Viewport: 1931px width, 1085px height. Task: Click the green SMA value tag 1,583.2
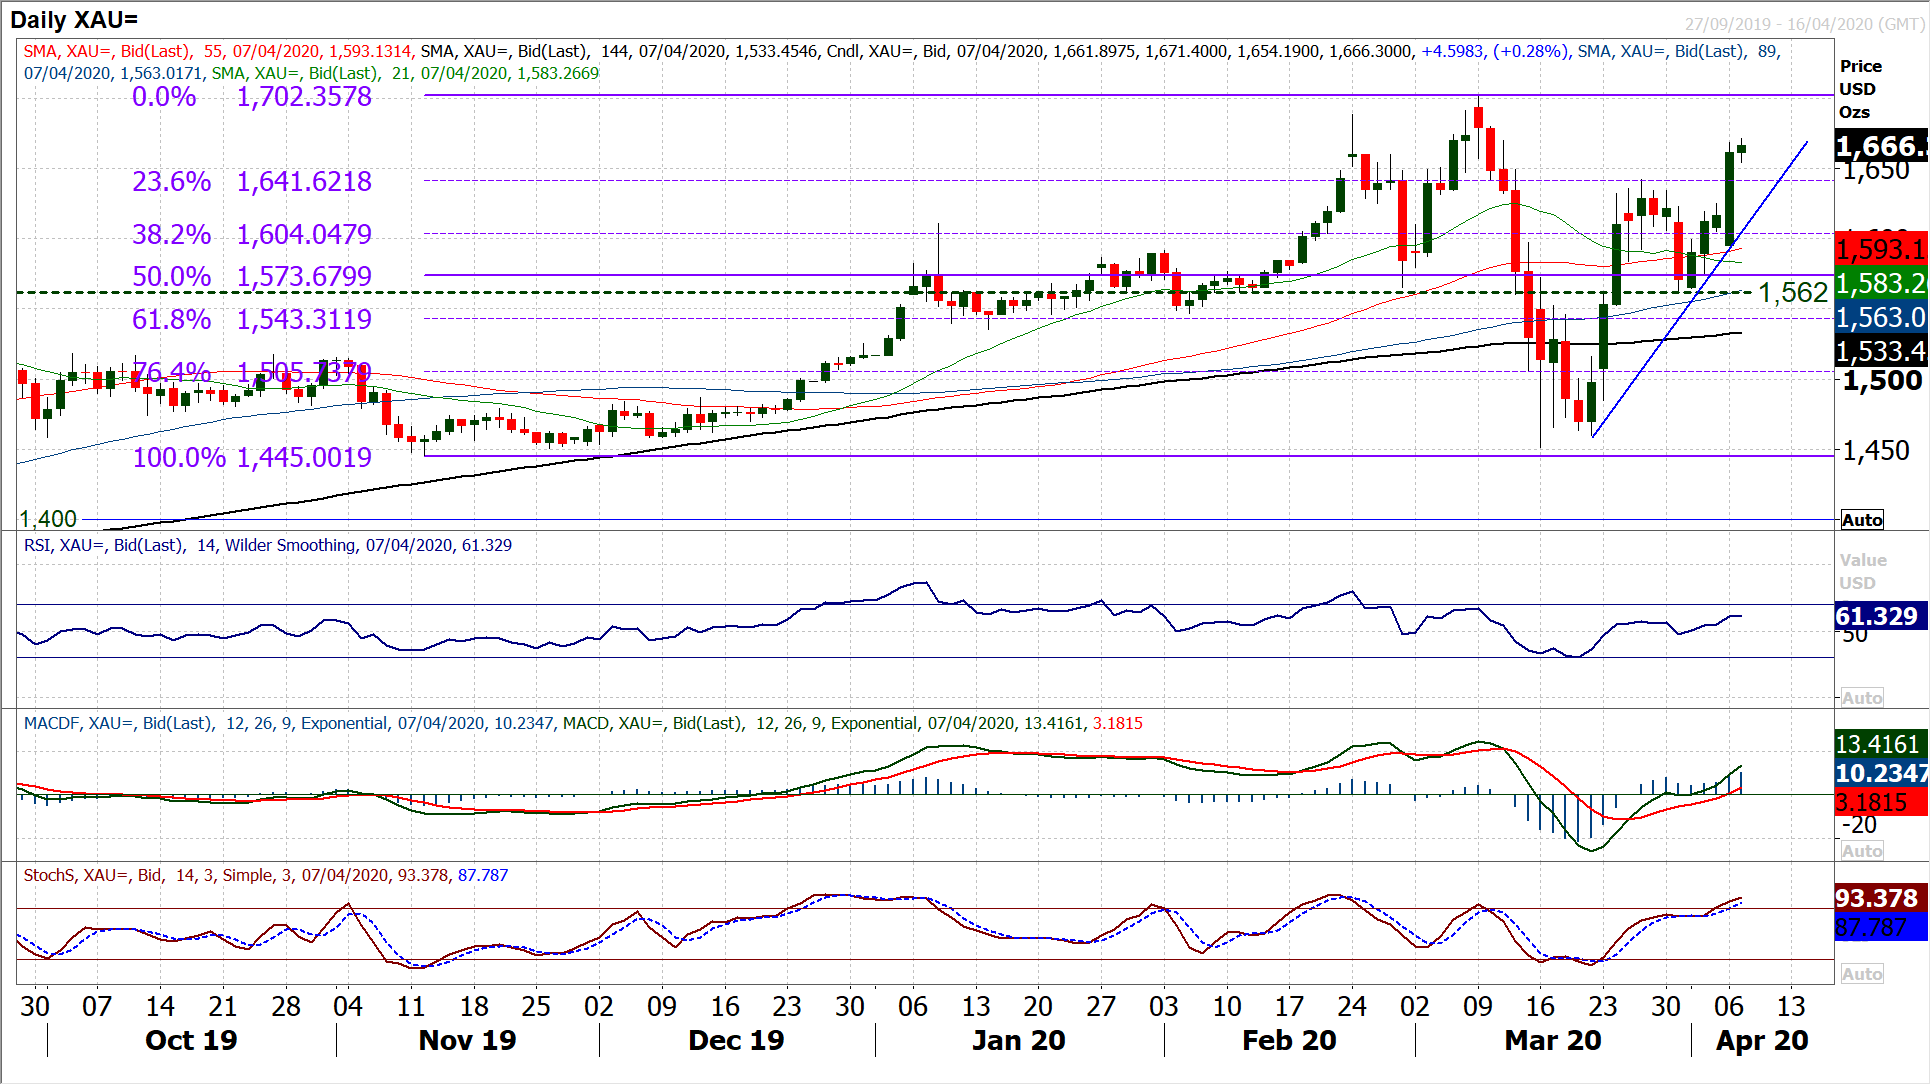[x=1882, y=283]
